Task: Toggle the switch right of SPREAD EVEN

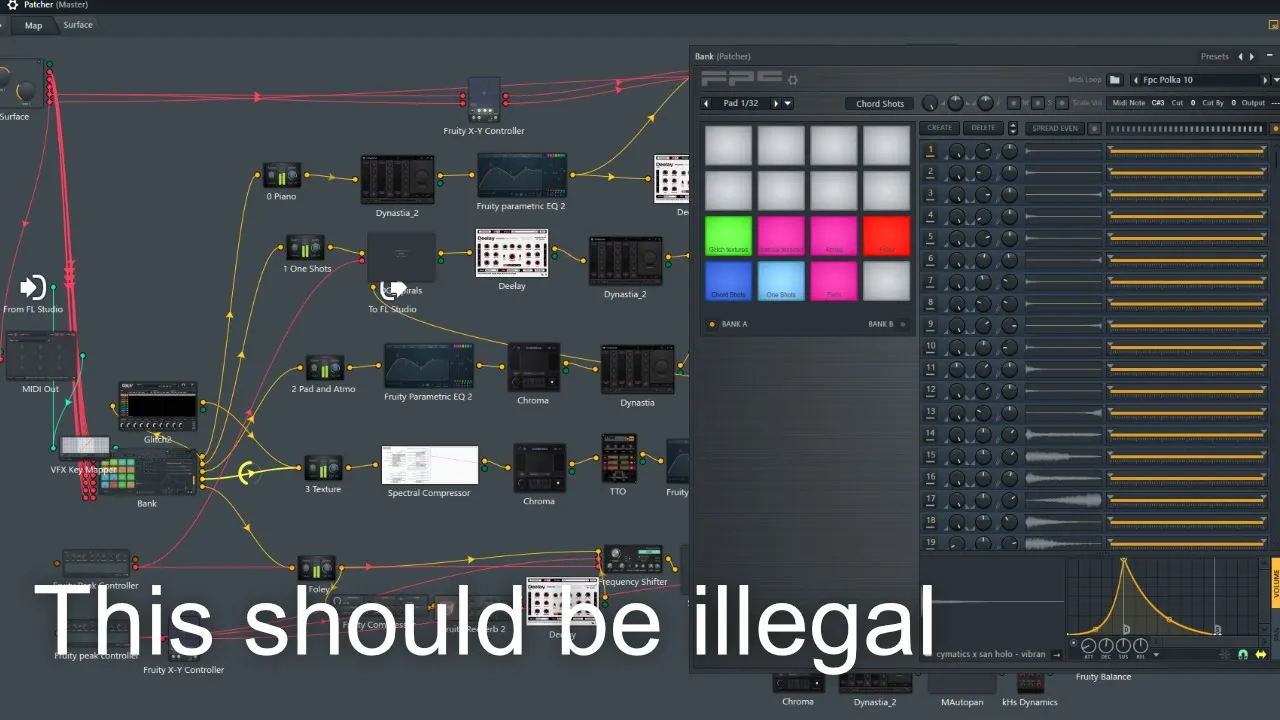Action: (1094, 128)
